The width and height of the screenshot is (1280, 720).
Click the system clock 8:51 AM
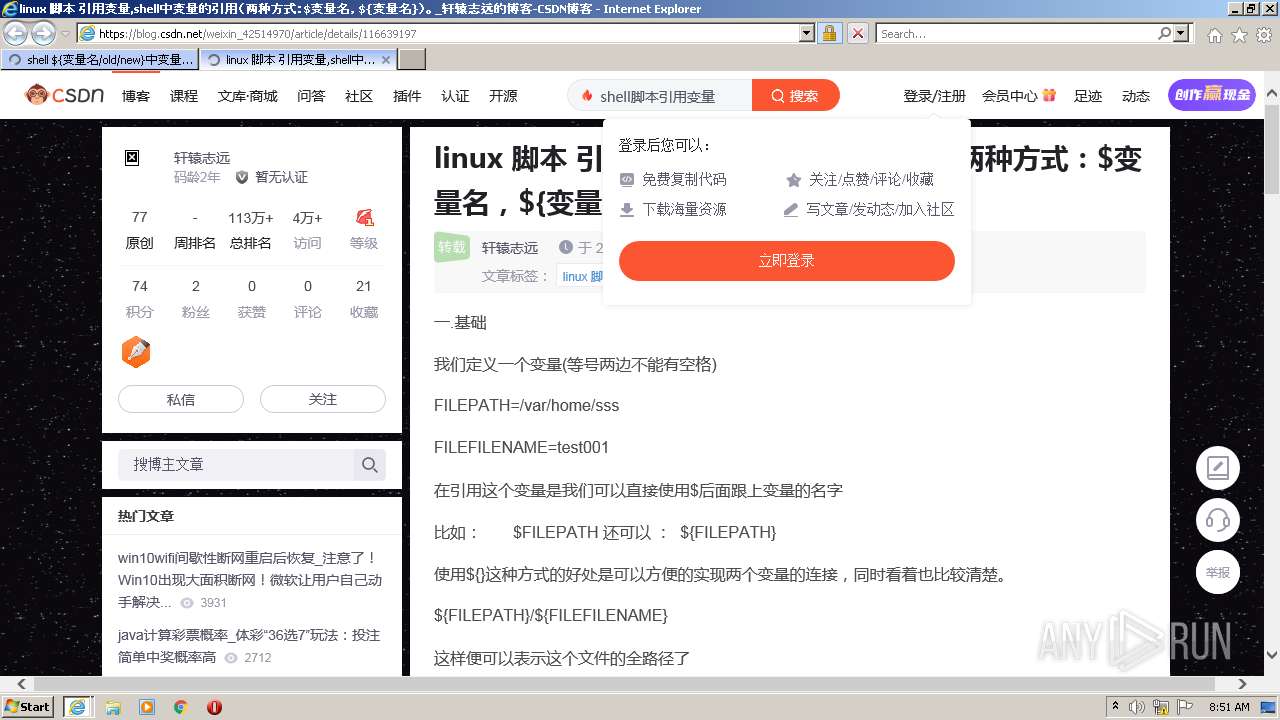tap(1229, 707)
